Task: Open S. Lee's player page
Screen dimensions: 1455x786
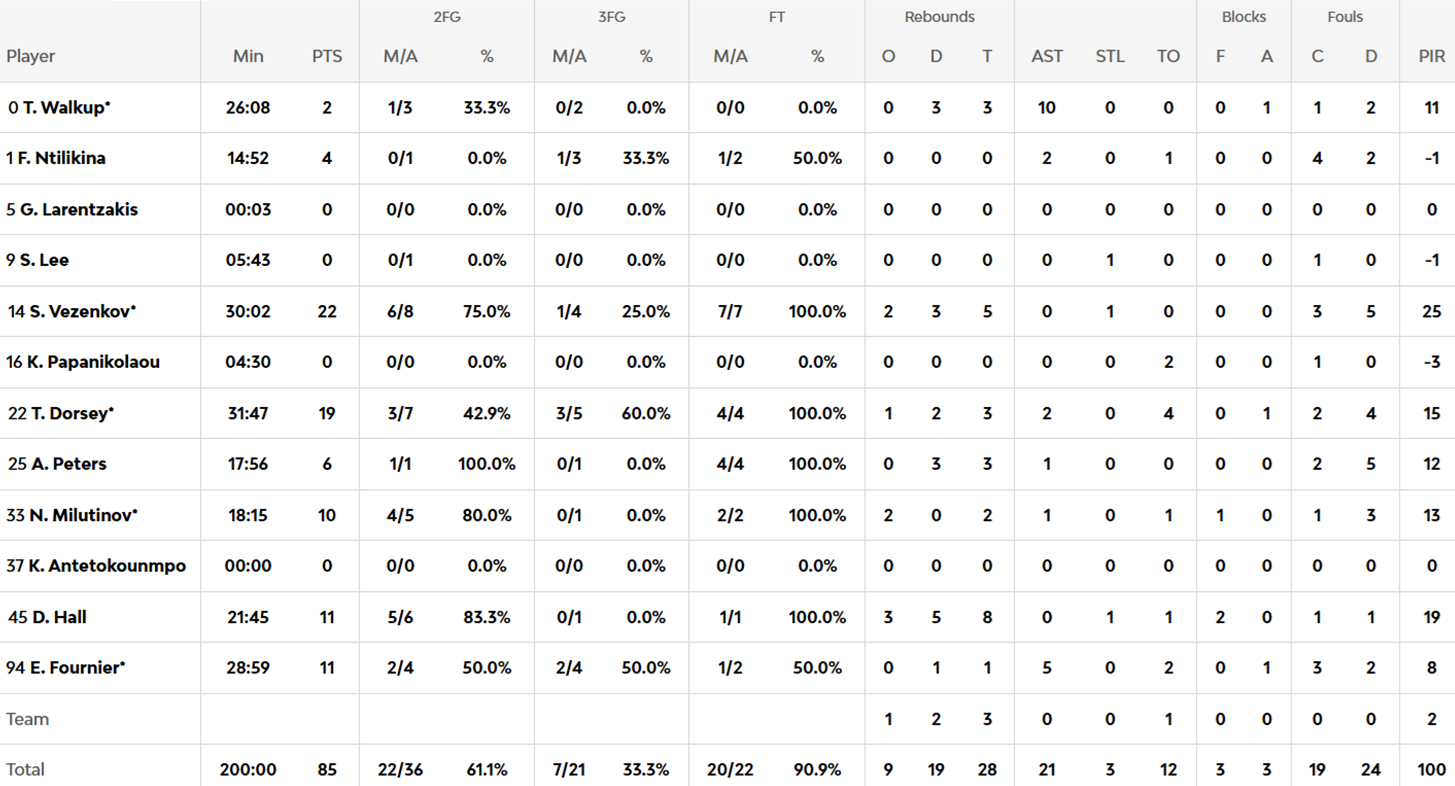Action: click(44, 260)
